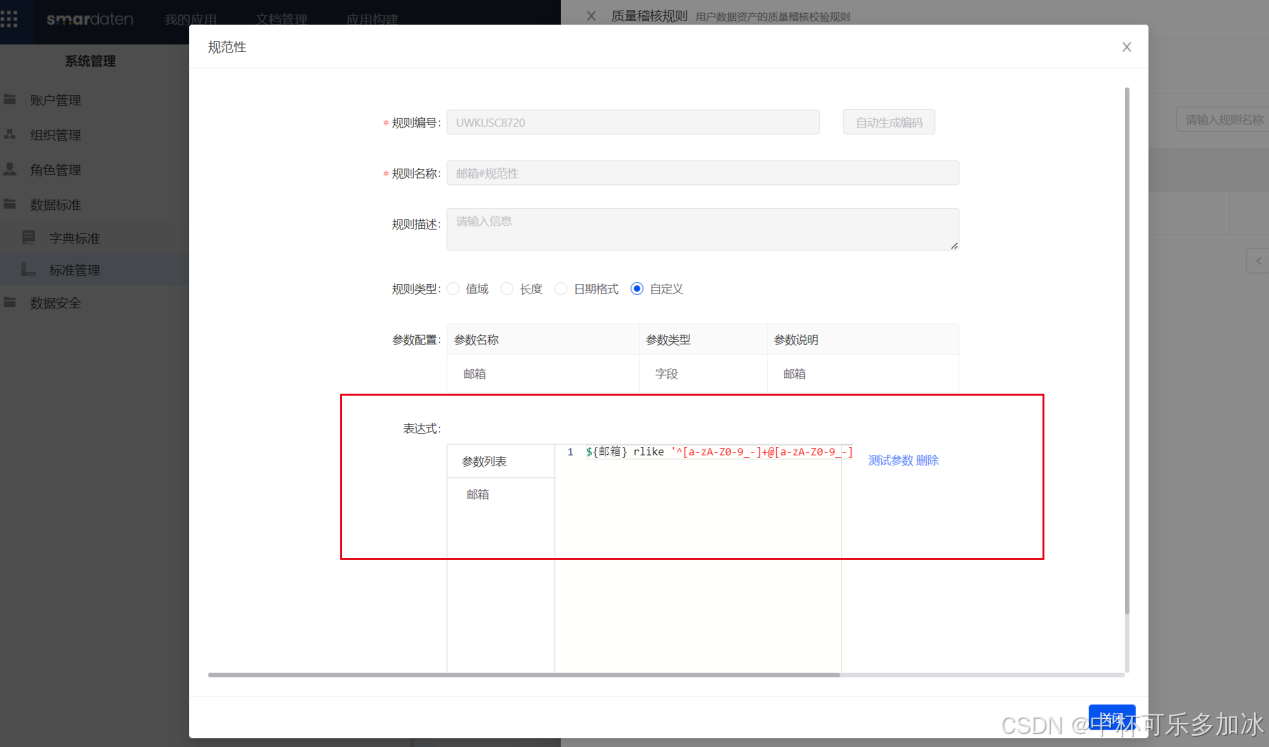Open 角色管理 in the sidebar
The width and height of the screenshot is (1269, 747).
(x=55, y=170)
